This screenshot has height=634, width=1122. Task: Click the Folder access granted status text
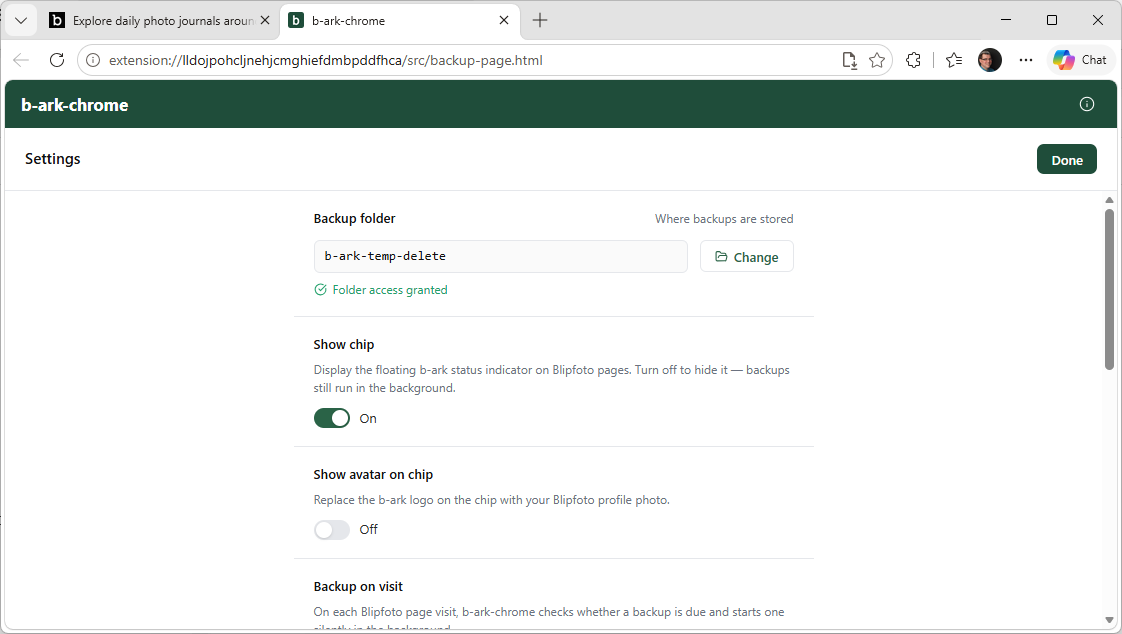(x=389, y=290)
